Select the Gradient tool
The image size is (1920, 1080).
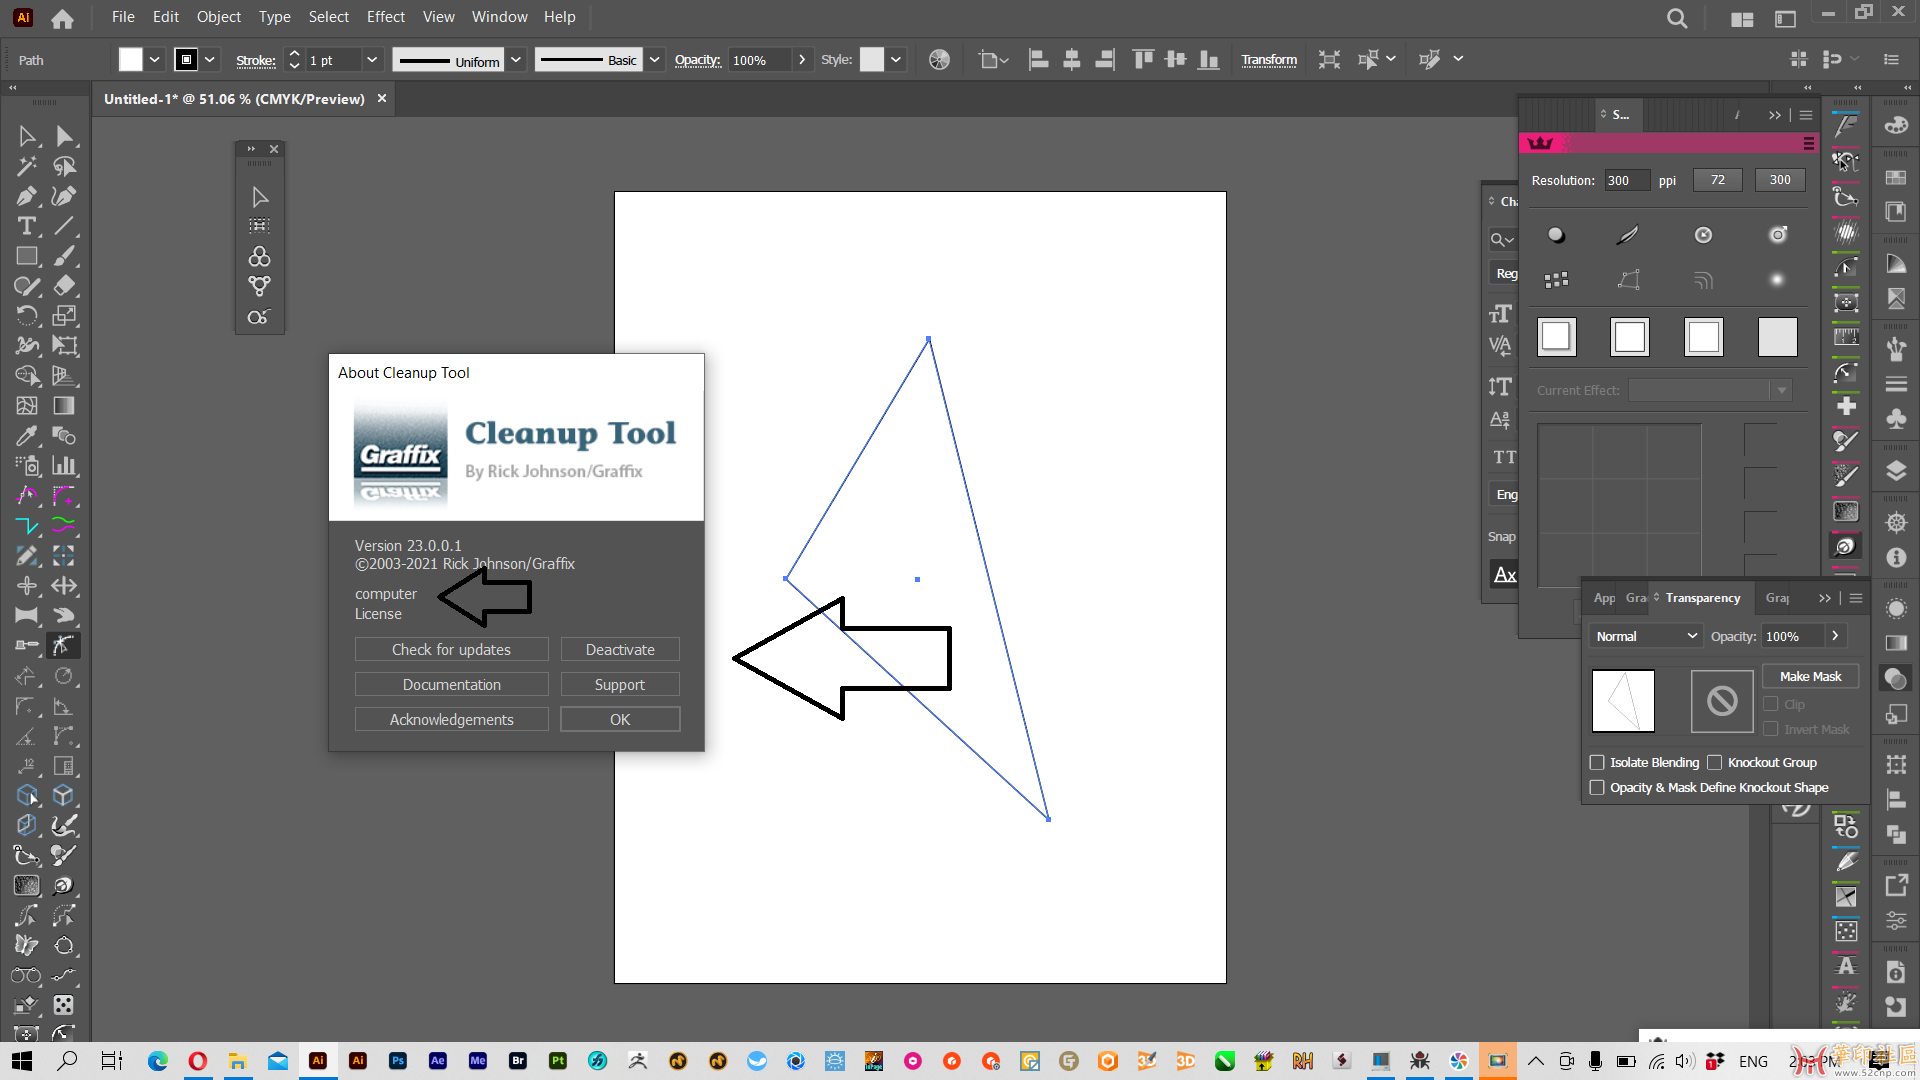pos(65,406)
